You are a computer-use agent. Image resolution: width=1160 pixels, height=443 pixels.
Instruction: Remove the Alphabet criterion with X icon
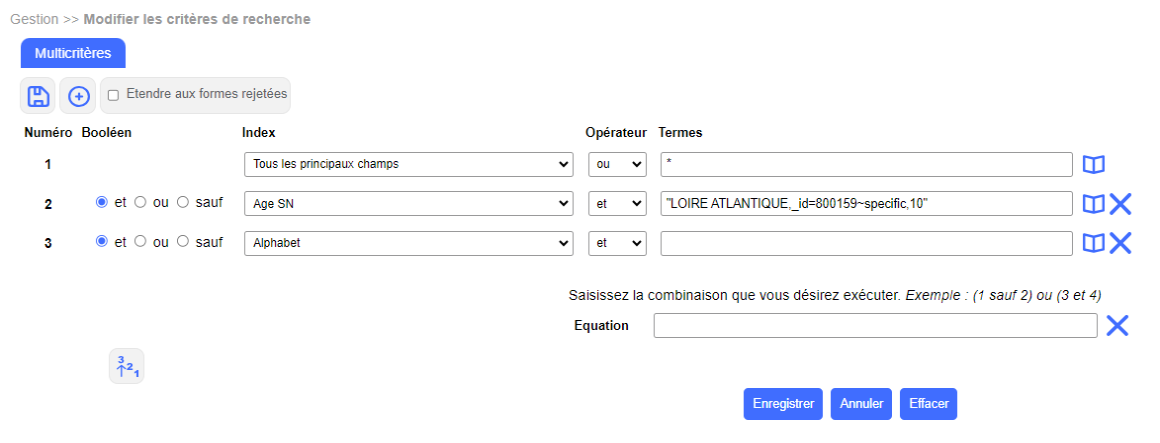tap(1120, 243)
